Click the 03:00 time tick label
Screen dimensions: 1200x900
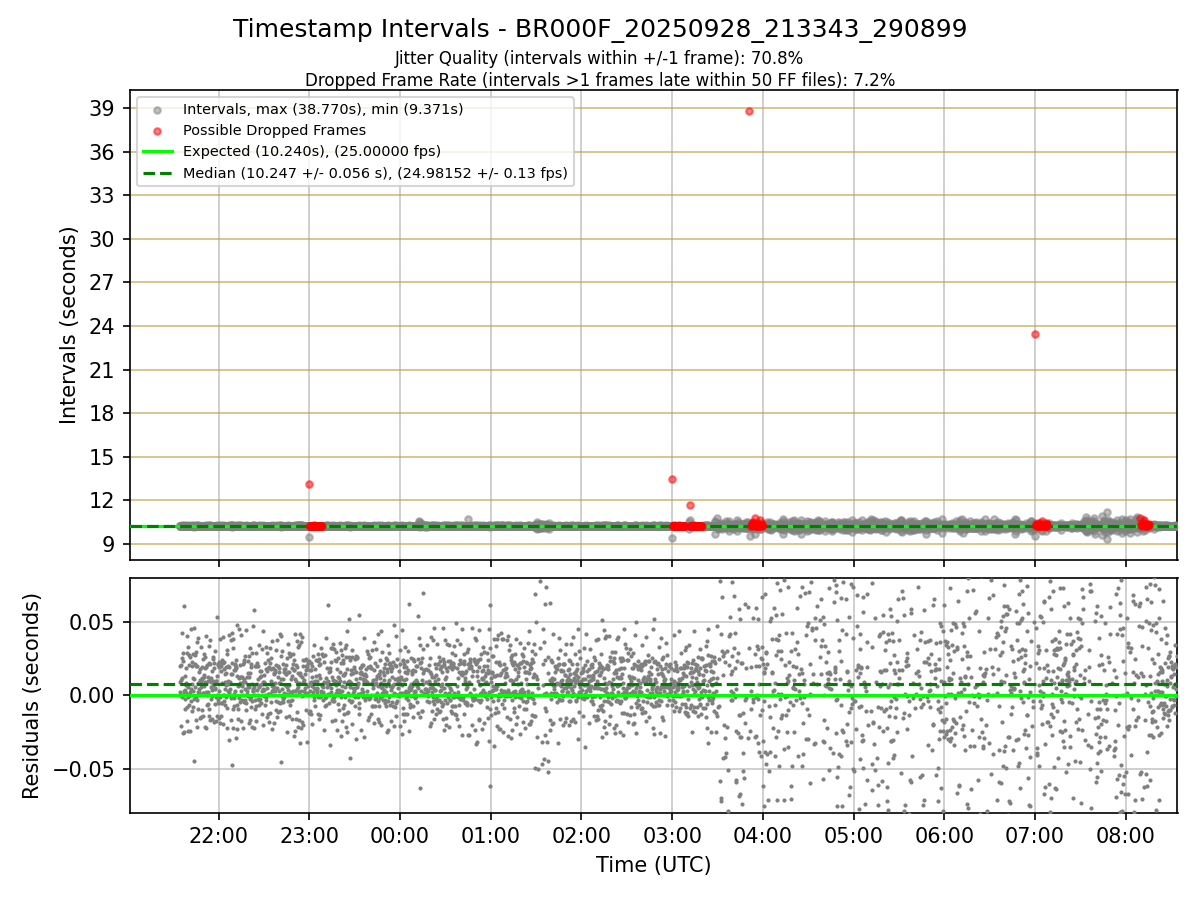672,836
